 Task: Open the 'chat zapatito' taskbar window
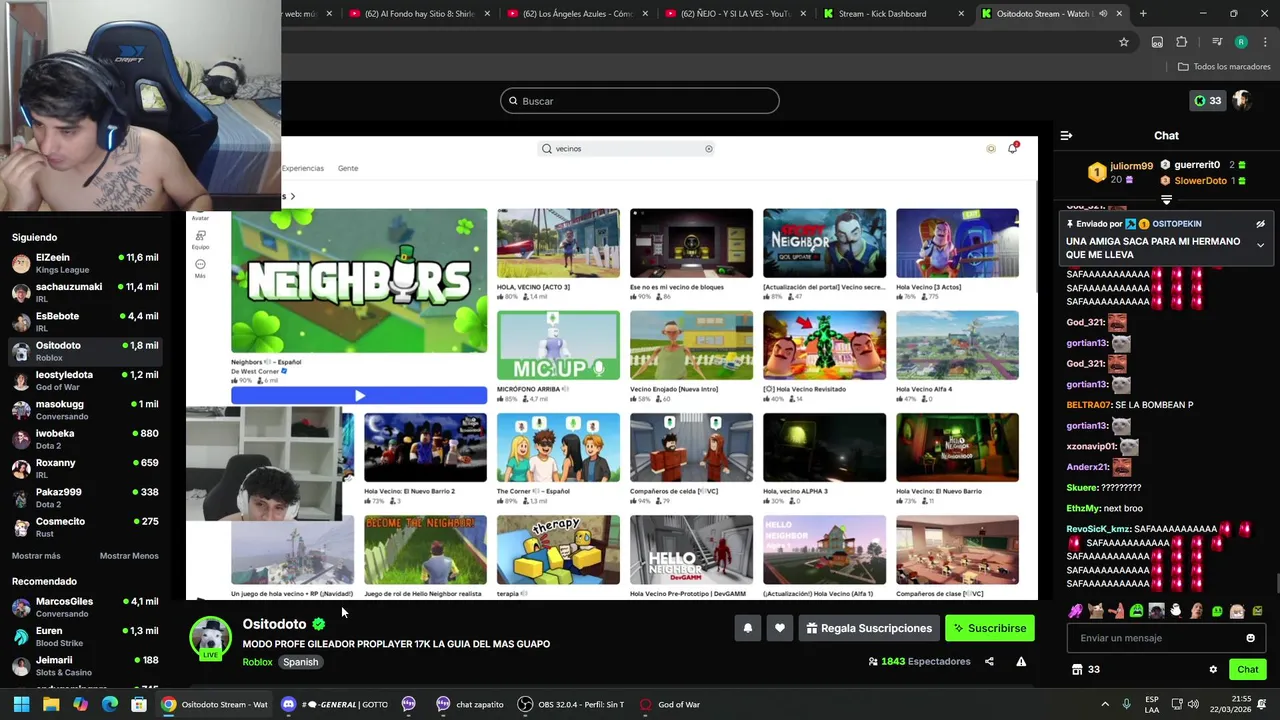(470, 704)
